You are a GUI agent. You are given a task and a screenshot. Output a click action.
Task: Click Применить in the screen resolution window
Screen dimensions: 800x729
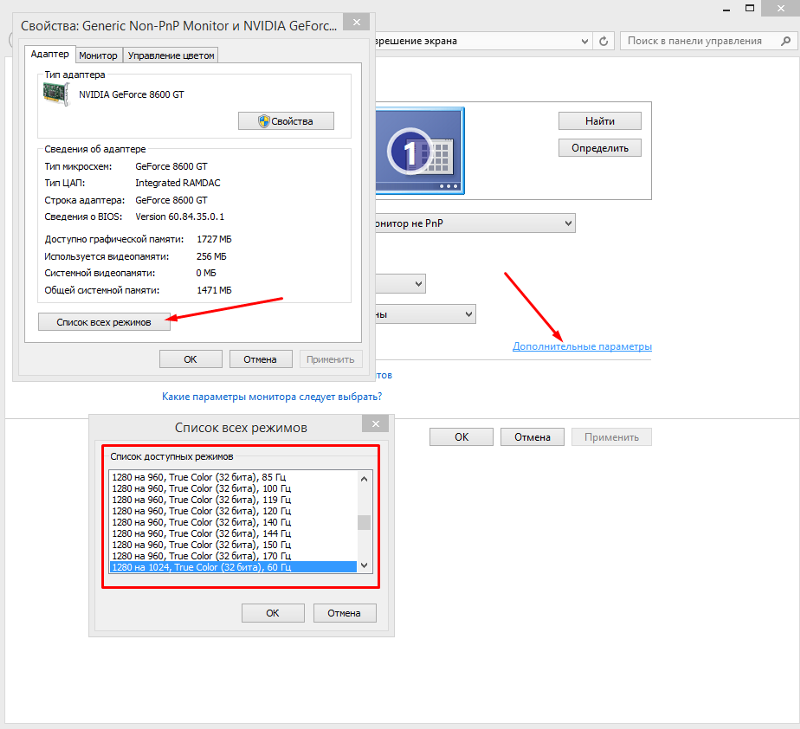611,437
